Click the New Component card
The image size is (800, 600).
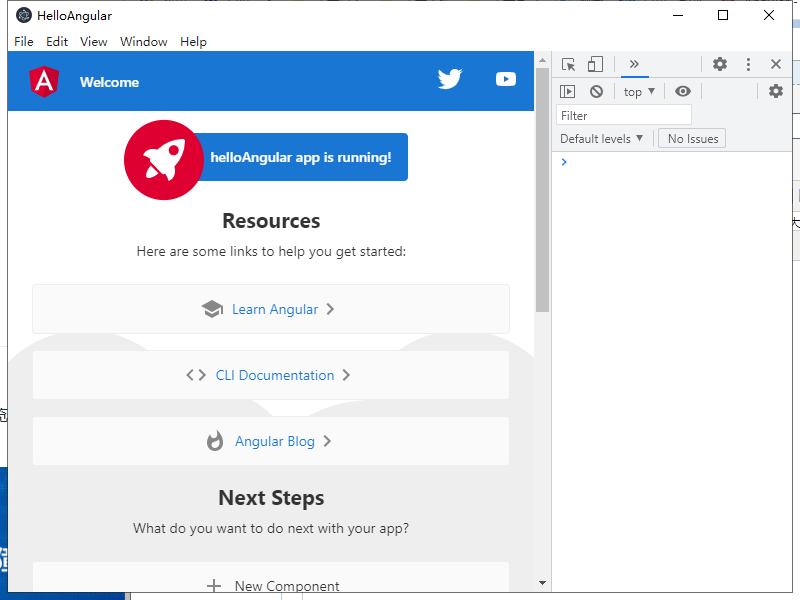(x=271, y=578)
